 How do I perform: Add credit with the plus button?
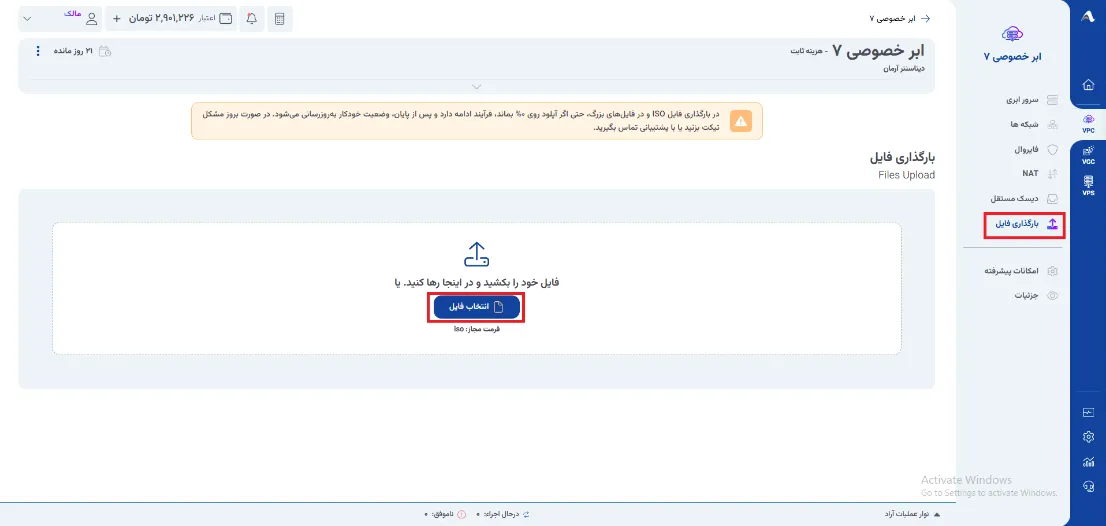[116, 19]
